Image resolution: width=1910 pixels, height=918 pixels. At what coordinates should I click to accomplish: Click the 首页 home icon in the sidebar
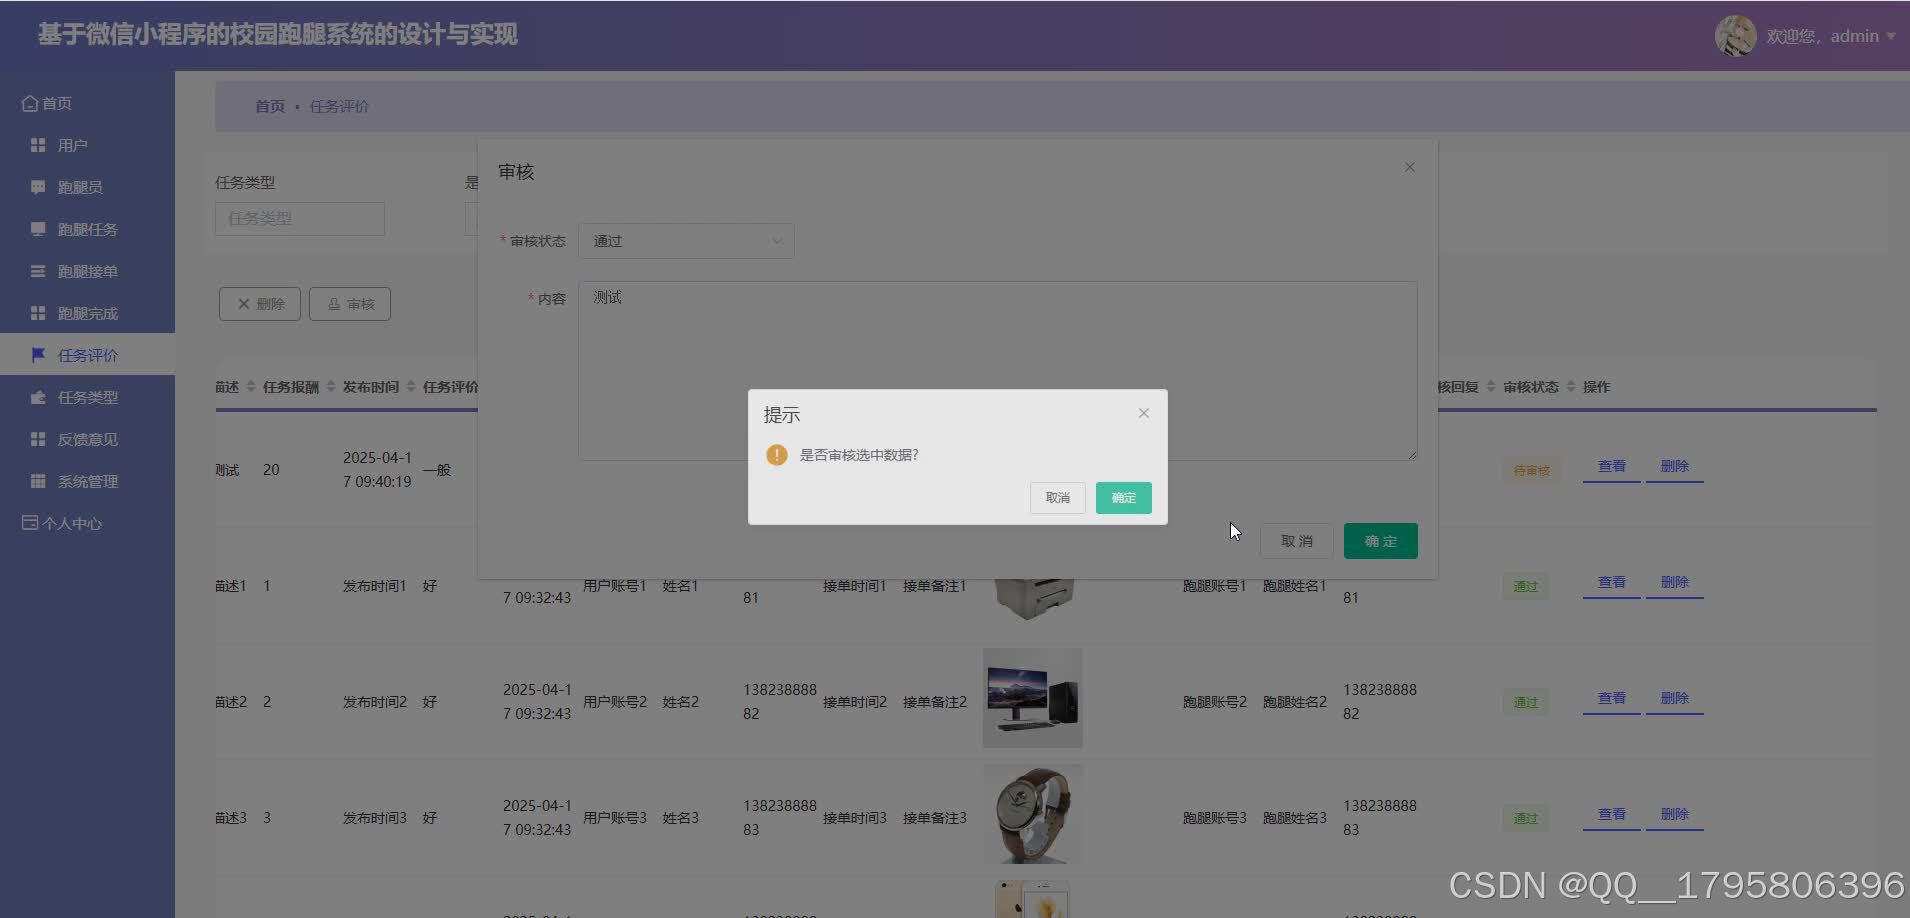click(30, 102)
